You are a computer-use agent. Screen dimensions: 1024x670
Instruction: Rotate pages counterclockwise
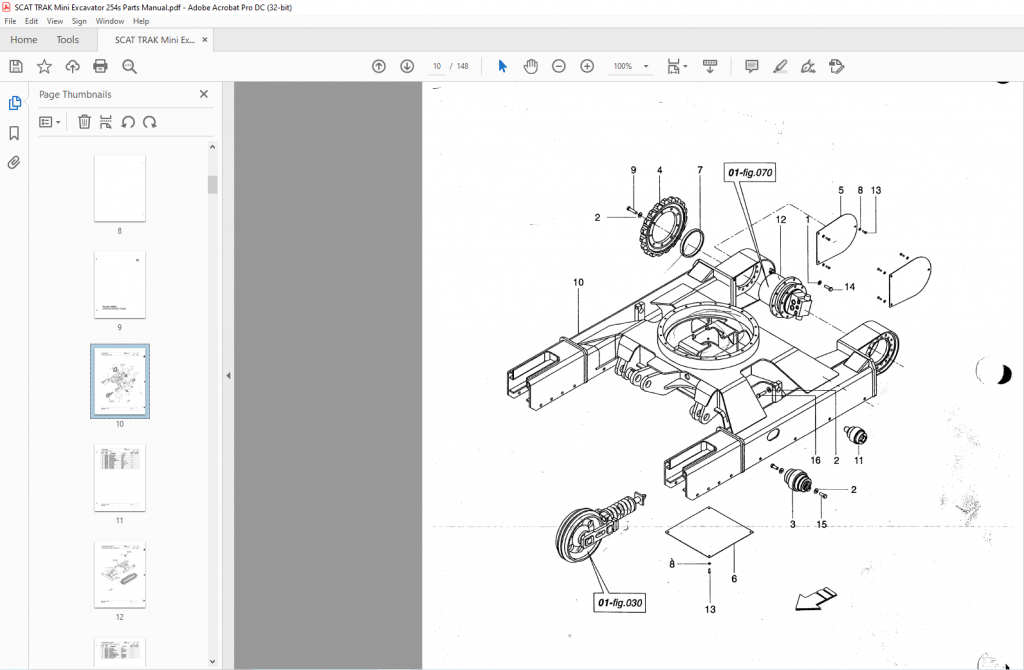[128, 121]
